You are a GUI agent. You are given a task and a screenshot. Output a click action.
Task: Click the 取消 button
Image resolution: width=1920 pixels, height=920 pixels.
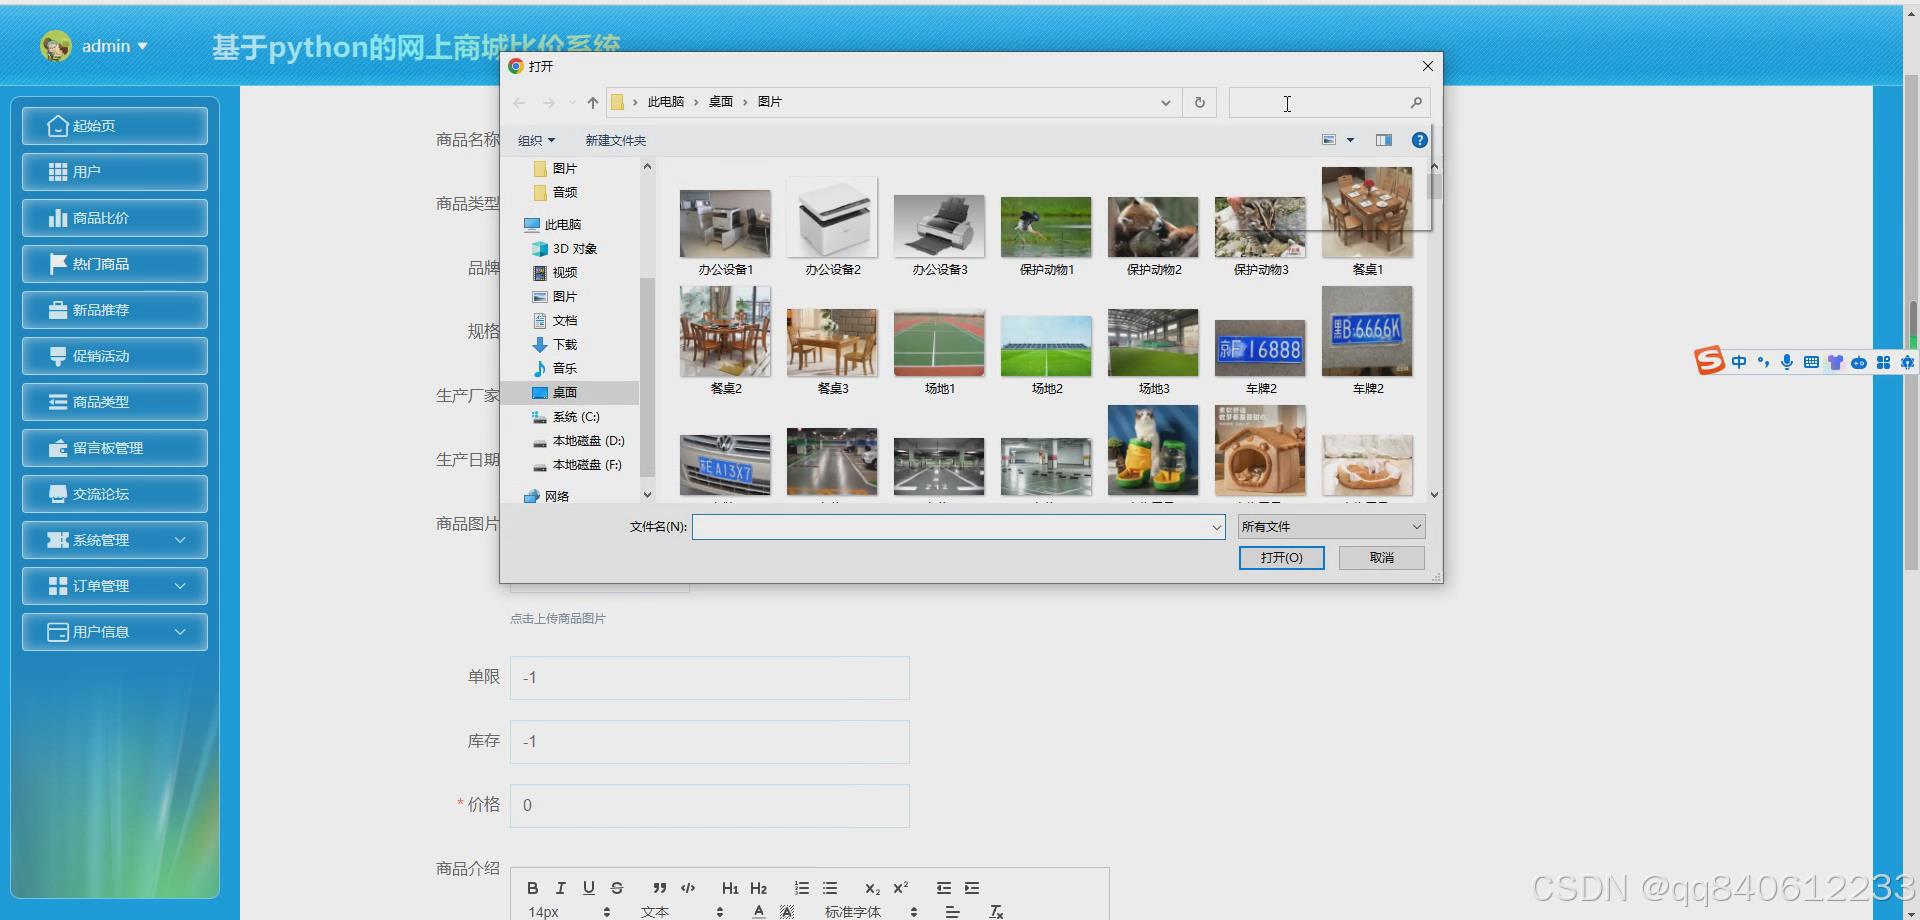pyautogui.click(x=1382, y=558)
